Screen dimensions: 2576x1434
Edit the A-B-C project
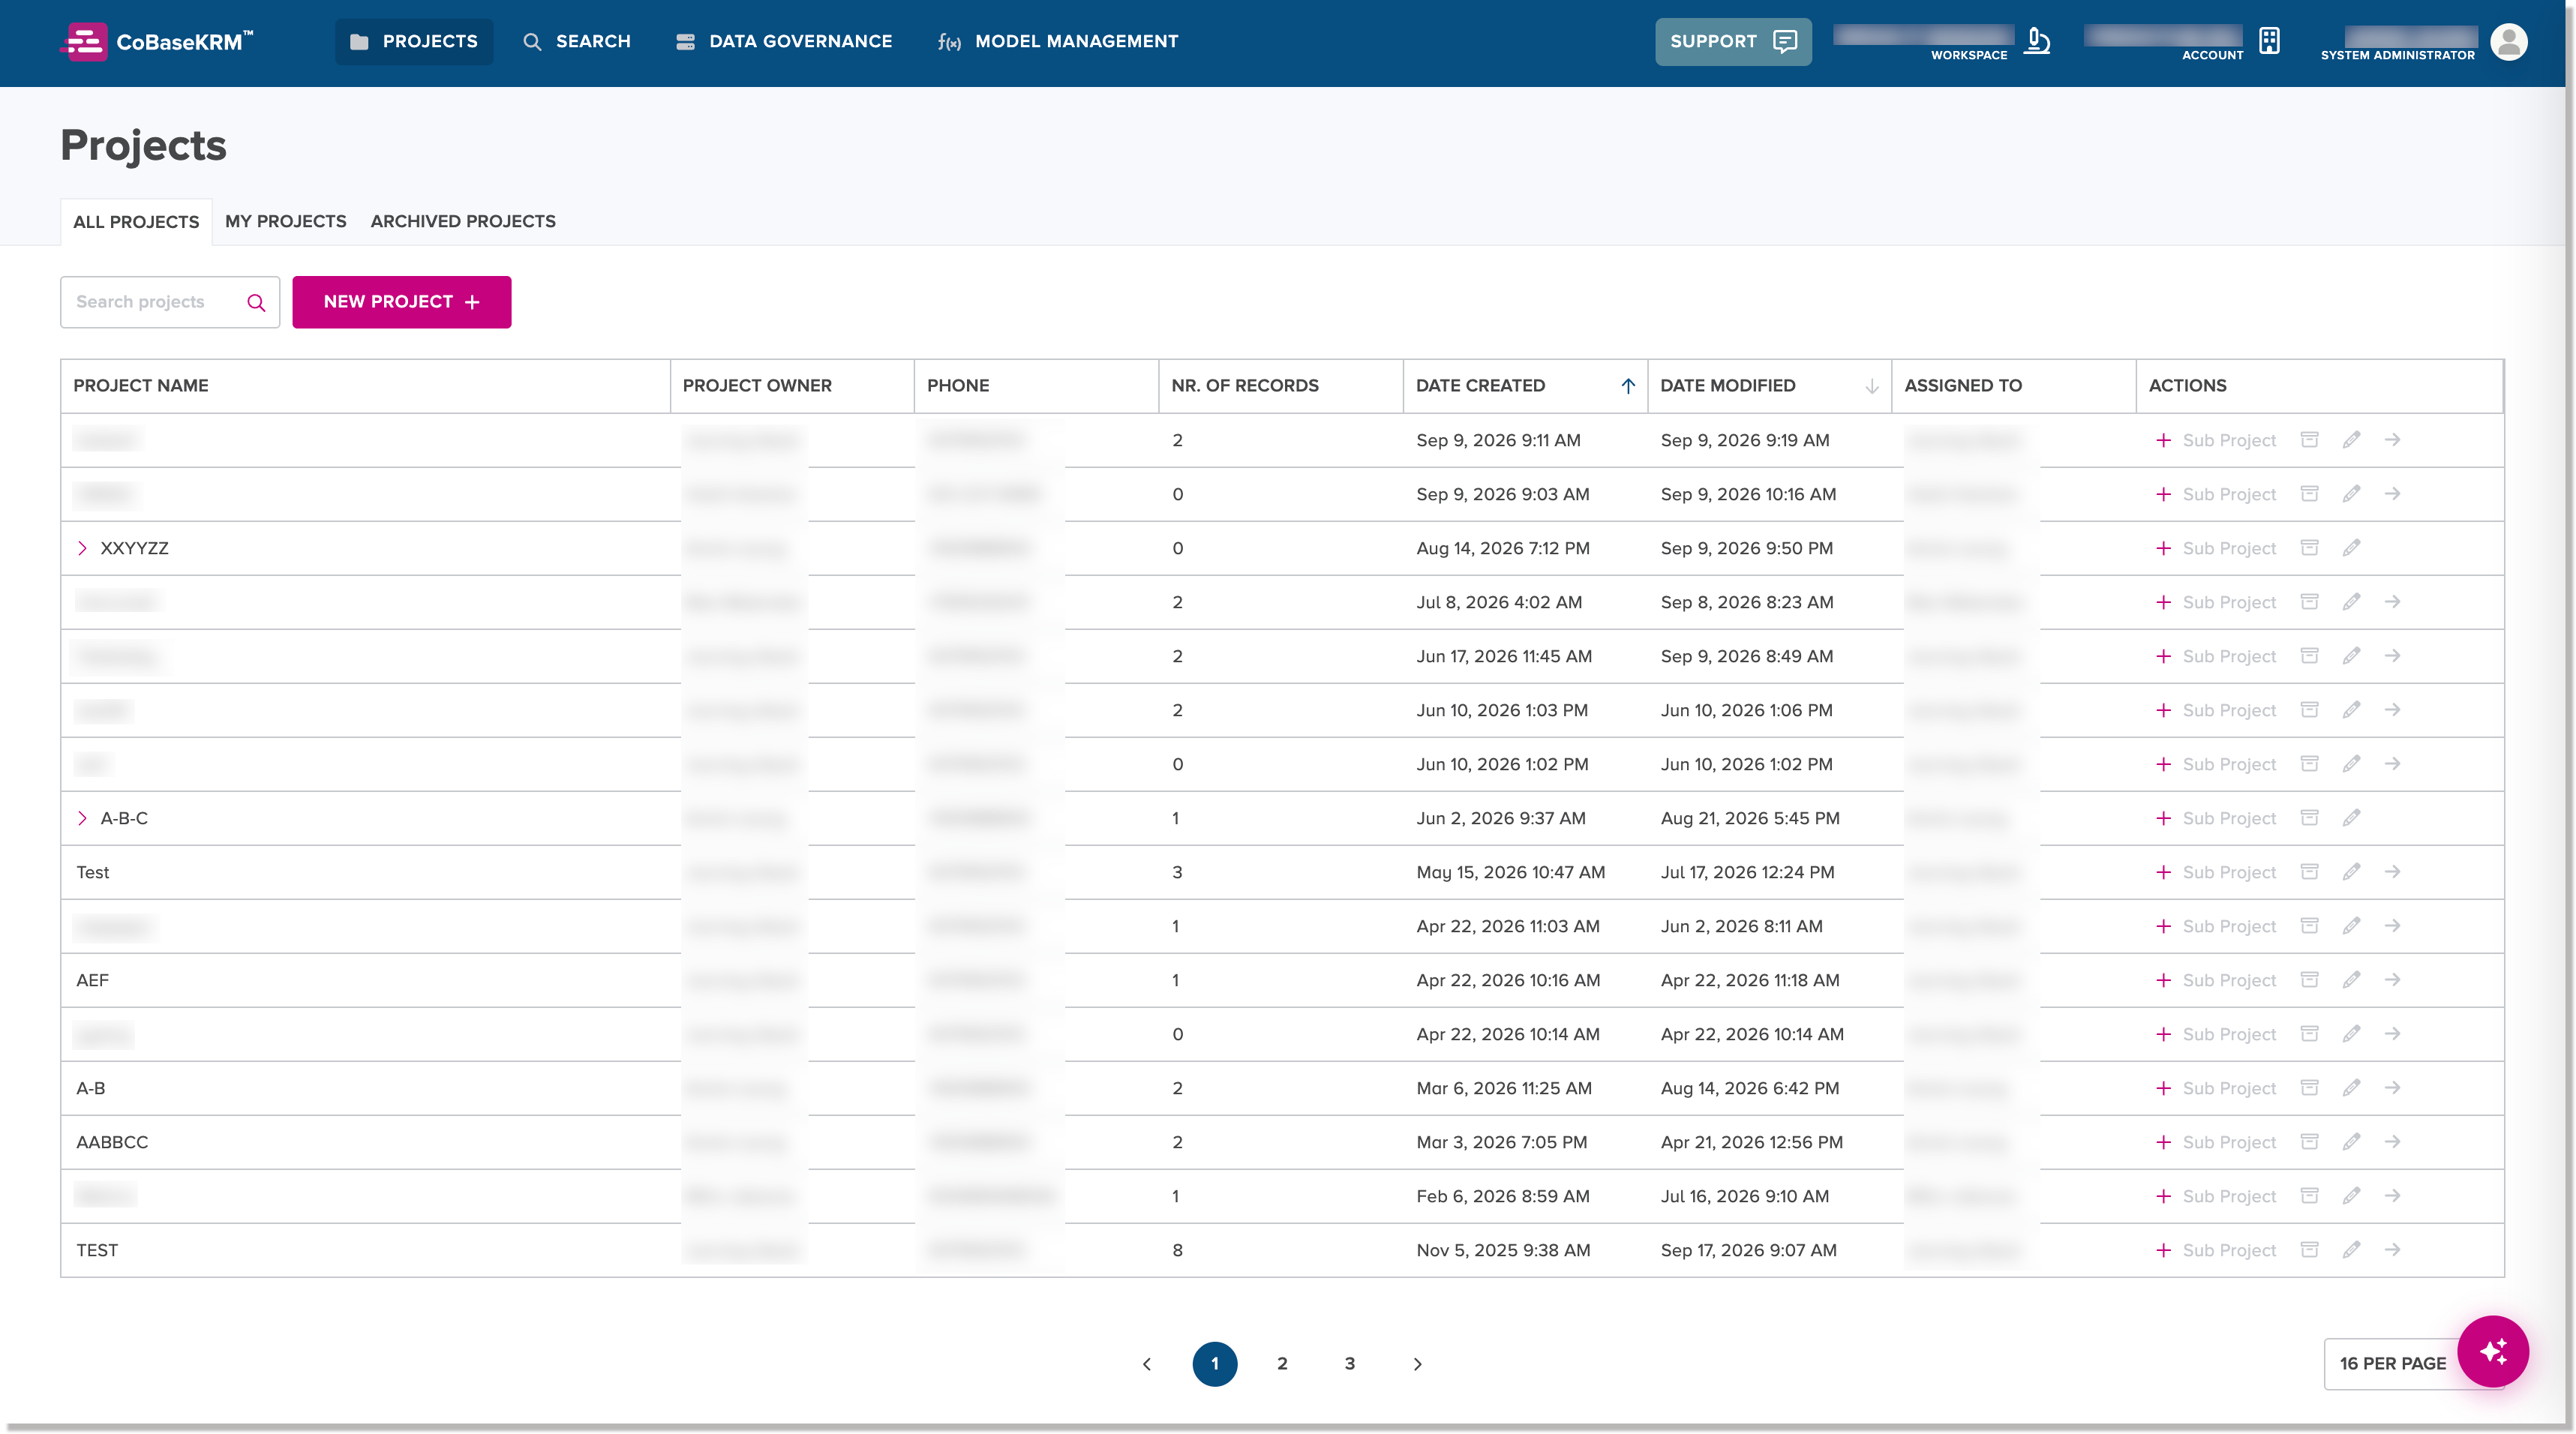(2351, 818)
